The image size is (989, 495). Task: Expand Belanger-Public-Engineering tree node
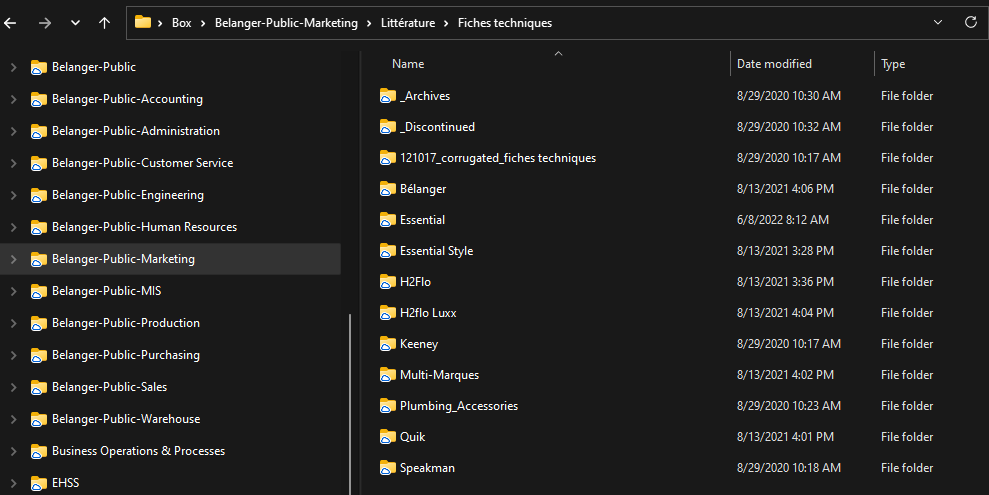[13, 195]
